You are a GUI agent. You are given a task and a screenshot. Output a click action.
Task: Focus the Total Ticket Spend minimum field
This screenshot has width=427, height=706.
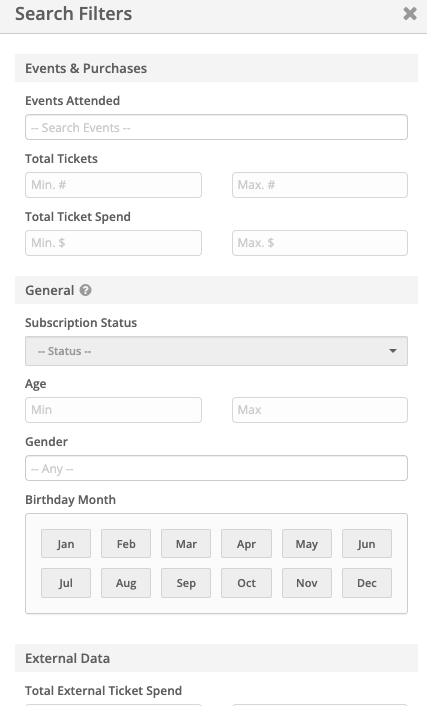click(113, 243)
